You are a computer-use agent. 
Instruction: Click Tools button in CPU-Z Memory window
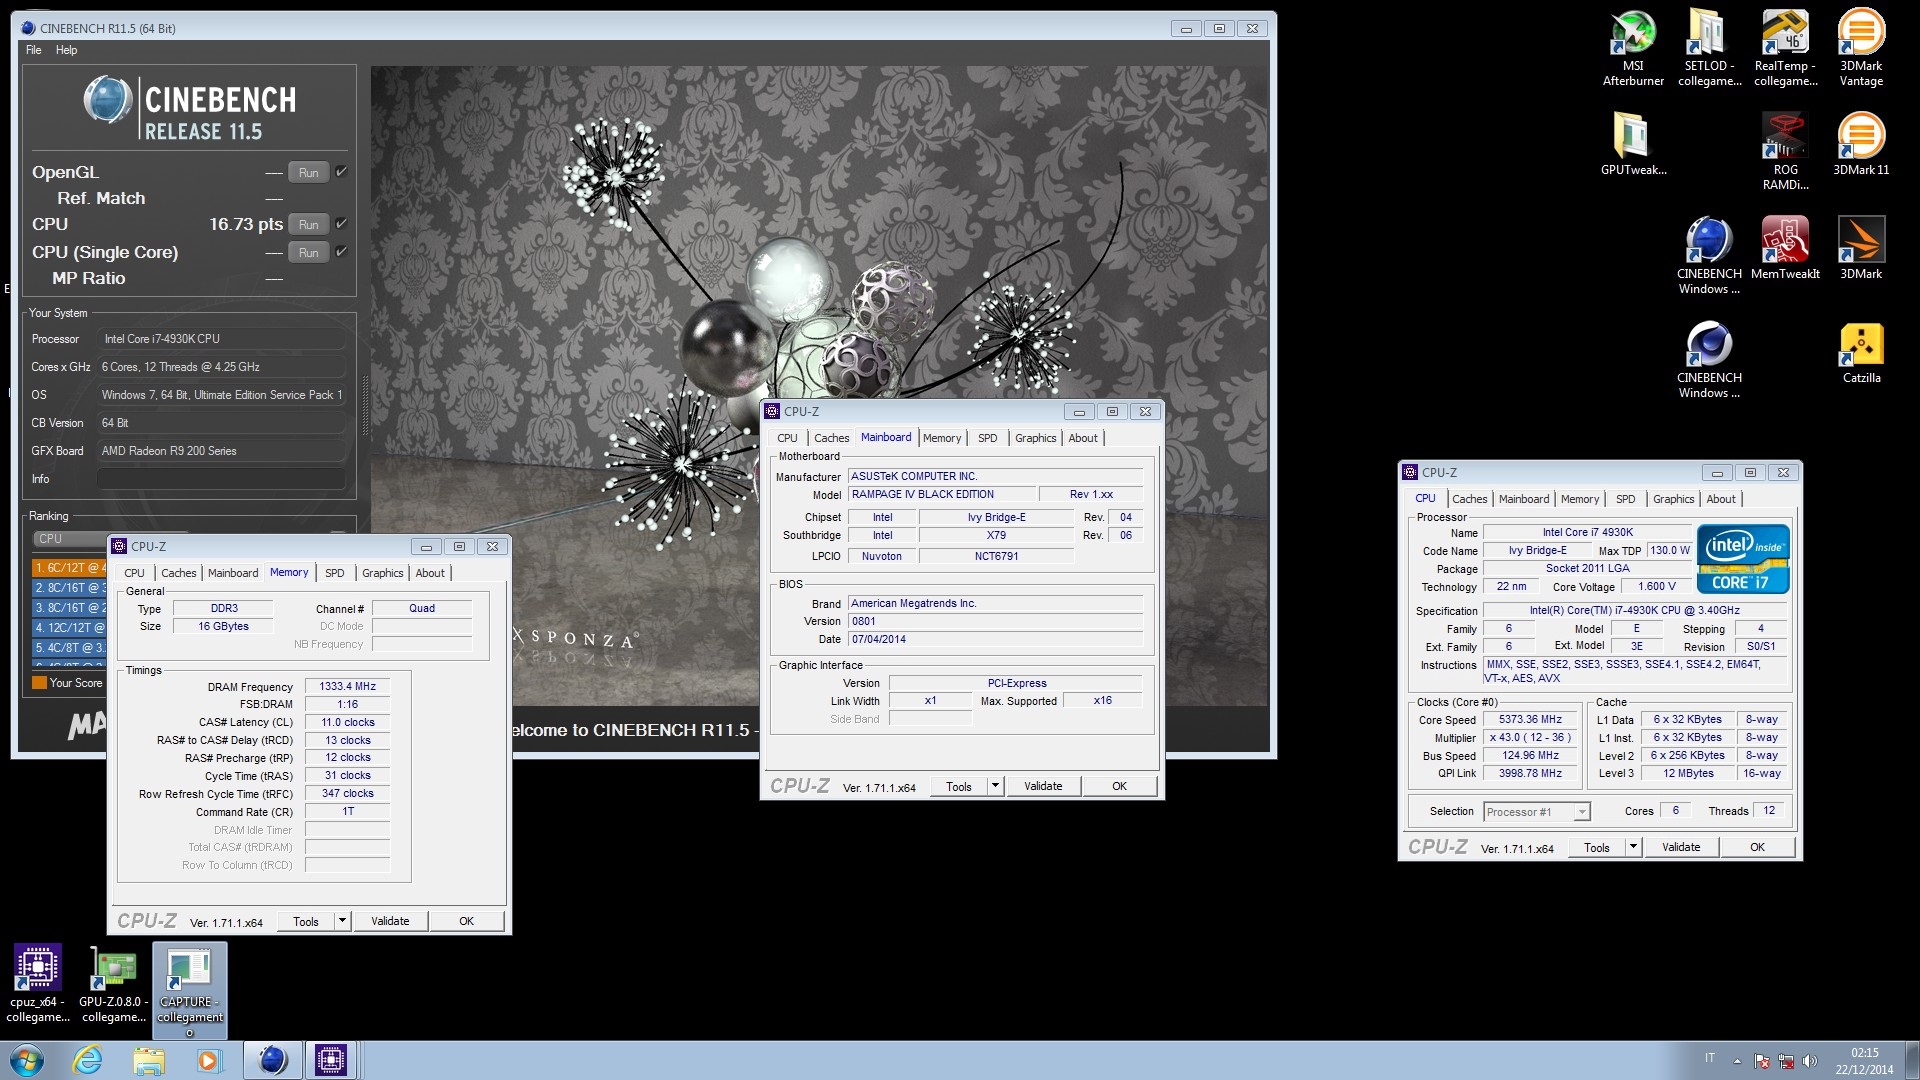pos(306,921)
